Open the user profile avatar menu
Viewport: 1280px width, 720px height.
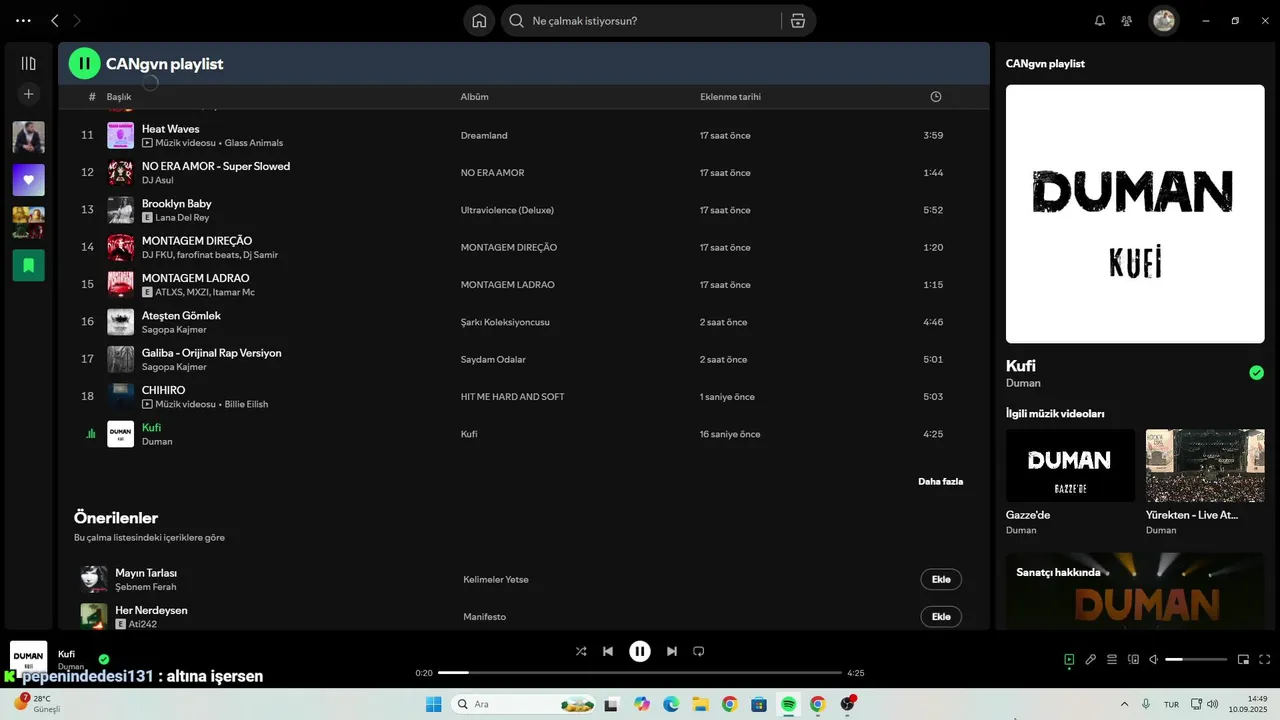point(1163,20)
